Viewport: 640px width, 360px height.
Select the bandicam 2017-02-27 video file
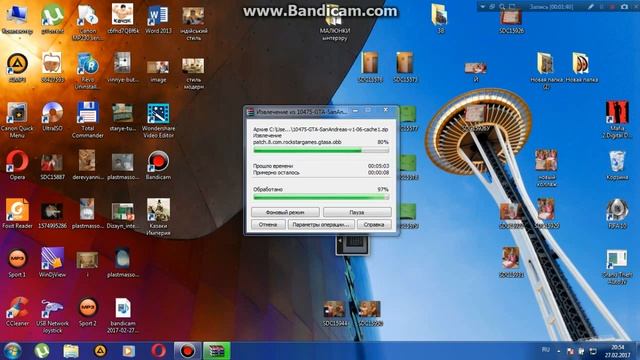point(122,315)
